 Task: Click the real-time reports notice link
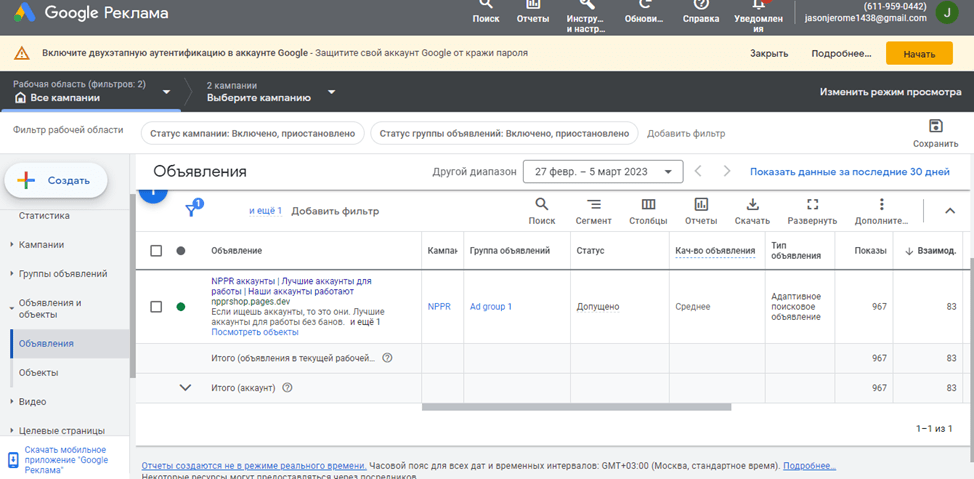253,465
